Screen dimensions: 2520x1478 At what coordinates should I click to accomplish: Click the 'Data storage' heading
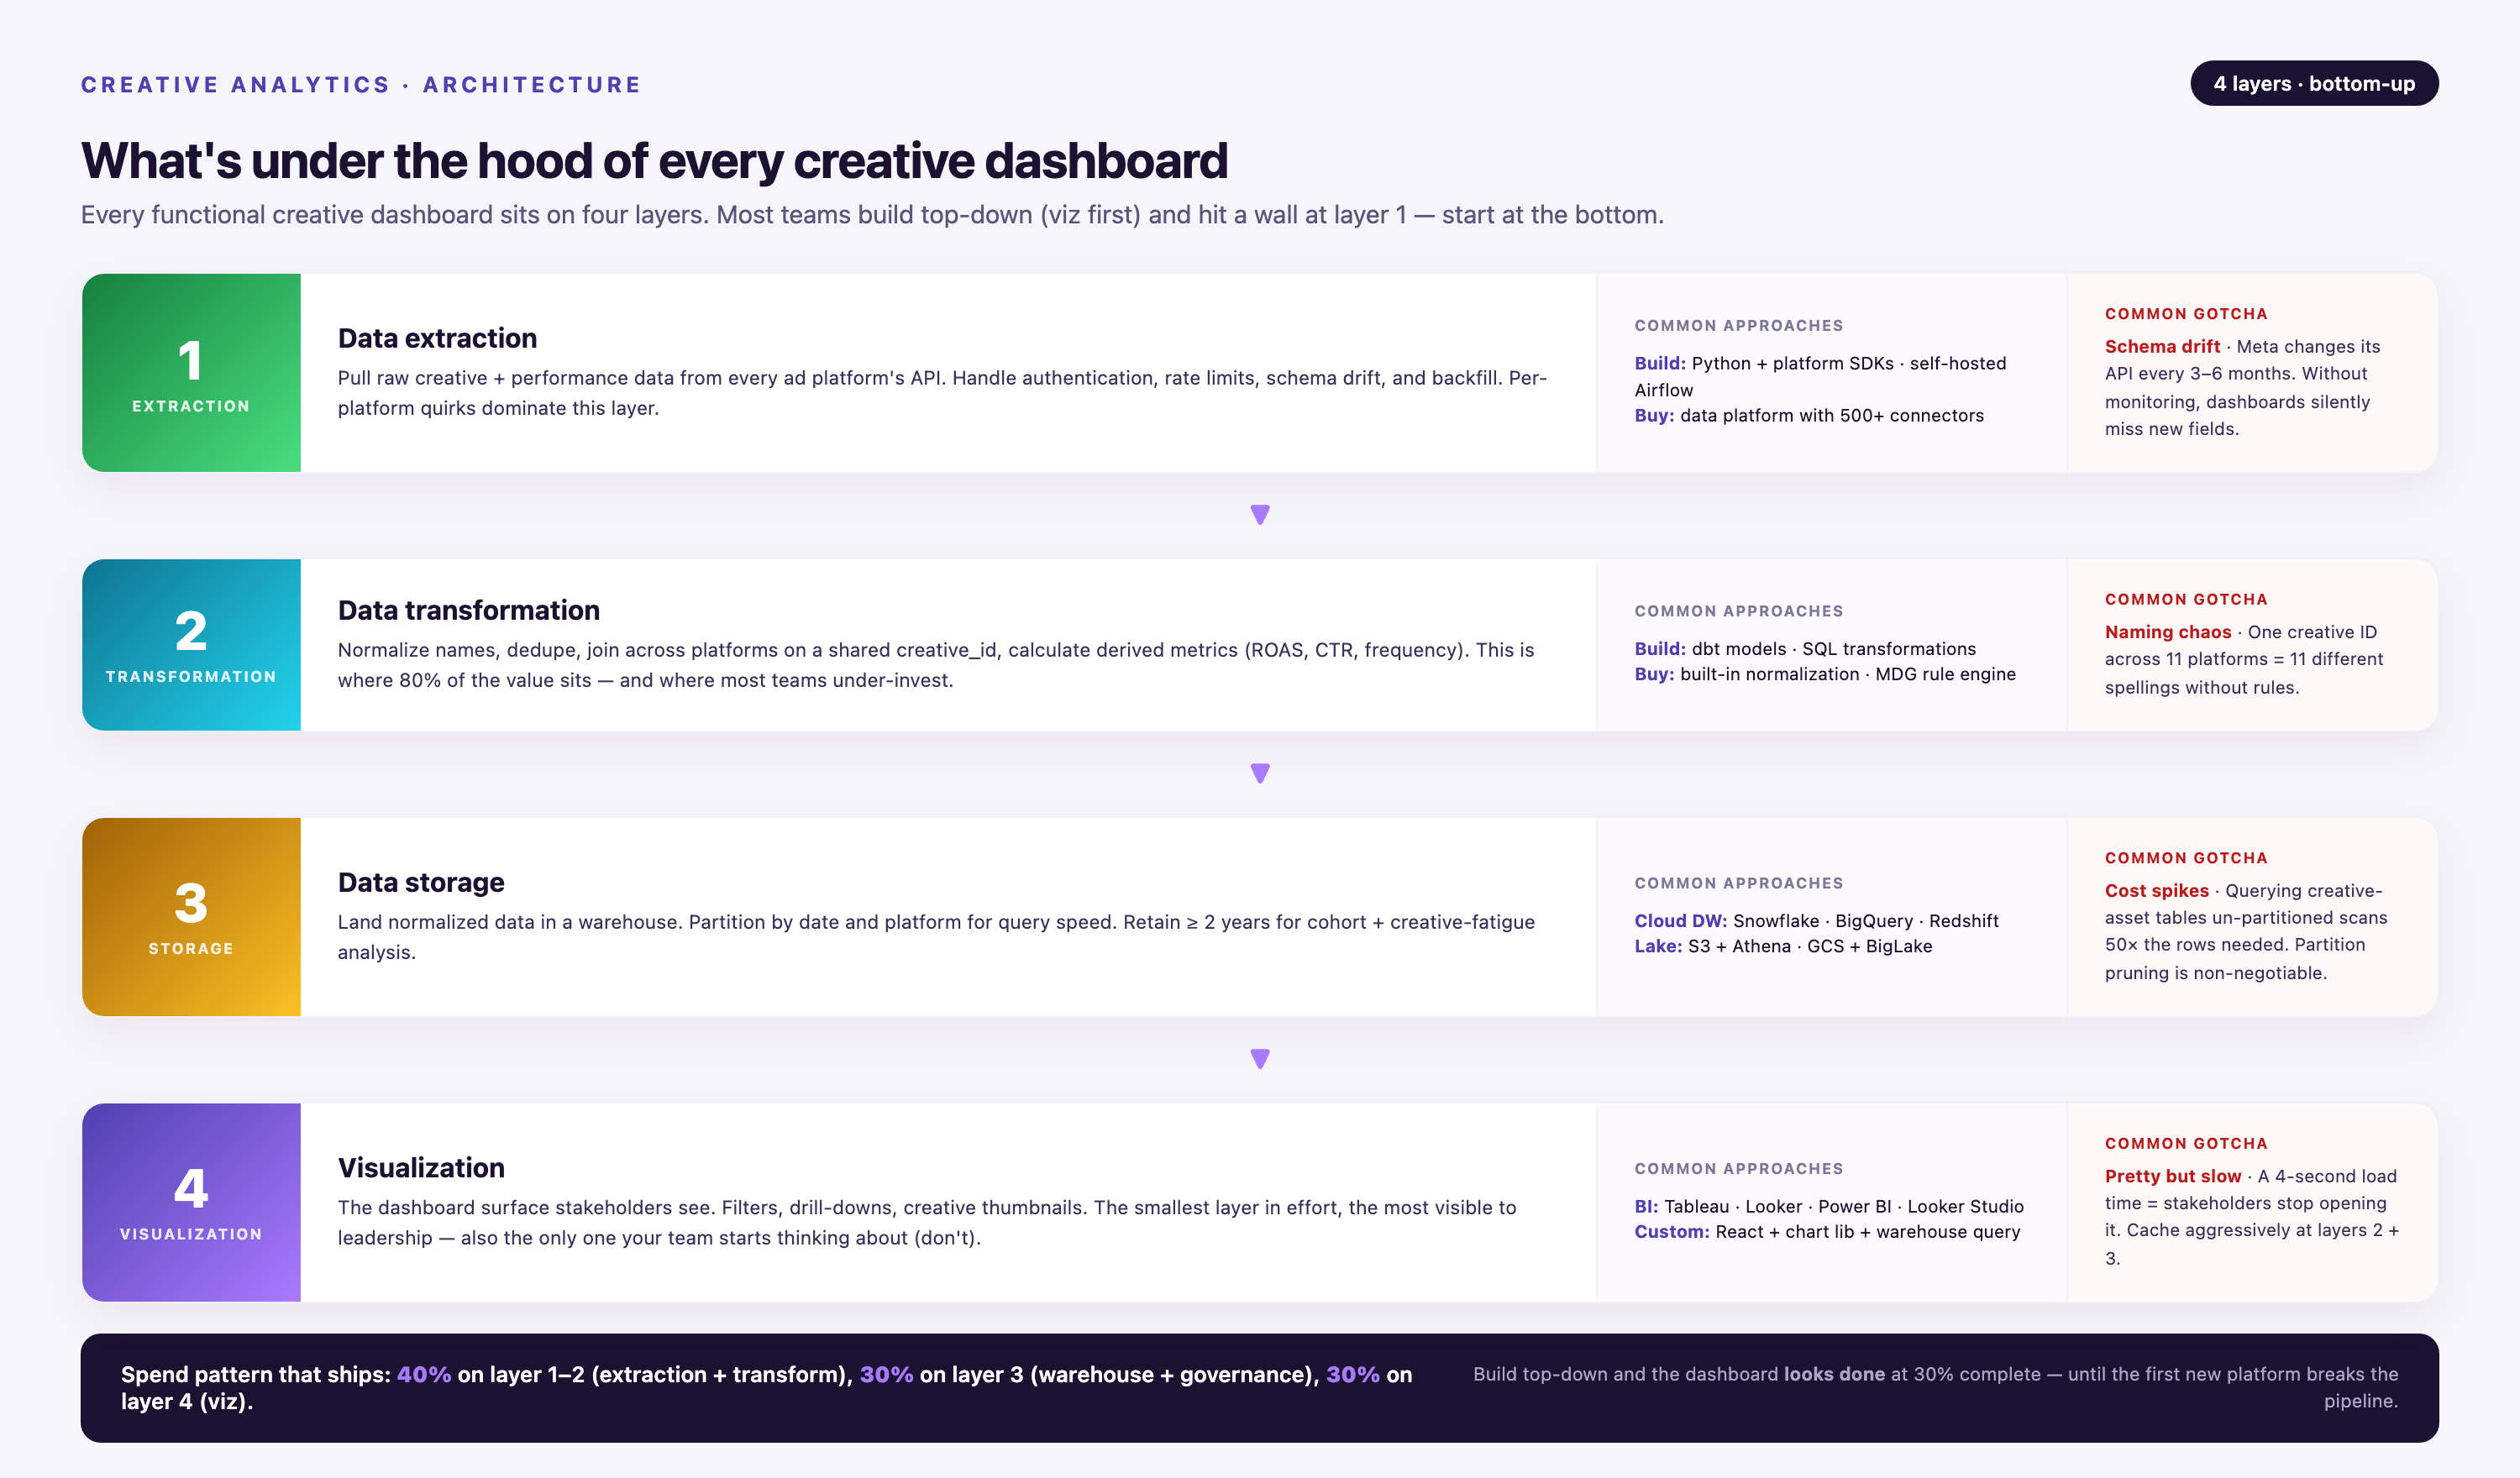[x=421, y=882]
